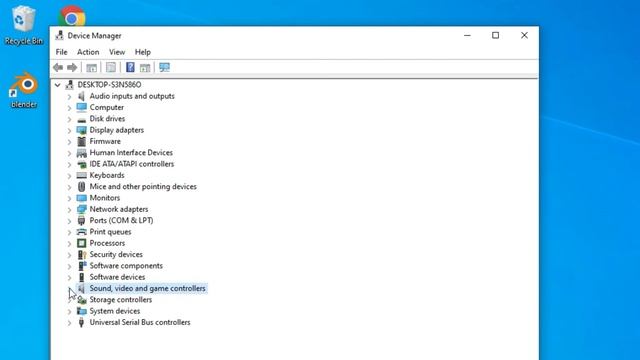
Task: Click the Back arrow toolbar icon
Action: 58,67
